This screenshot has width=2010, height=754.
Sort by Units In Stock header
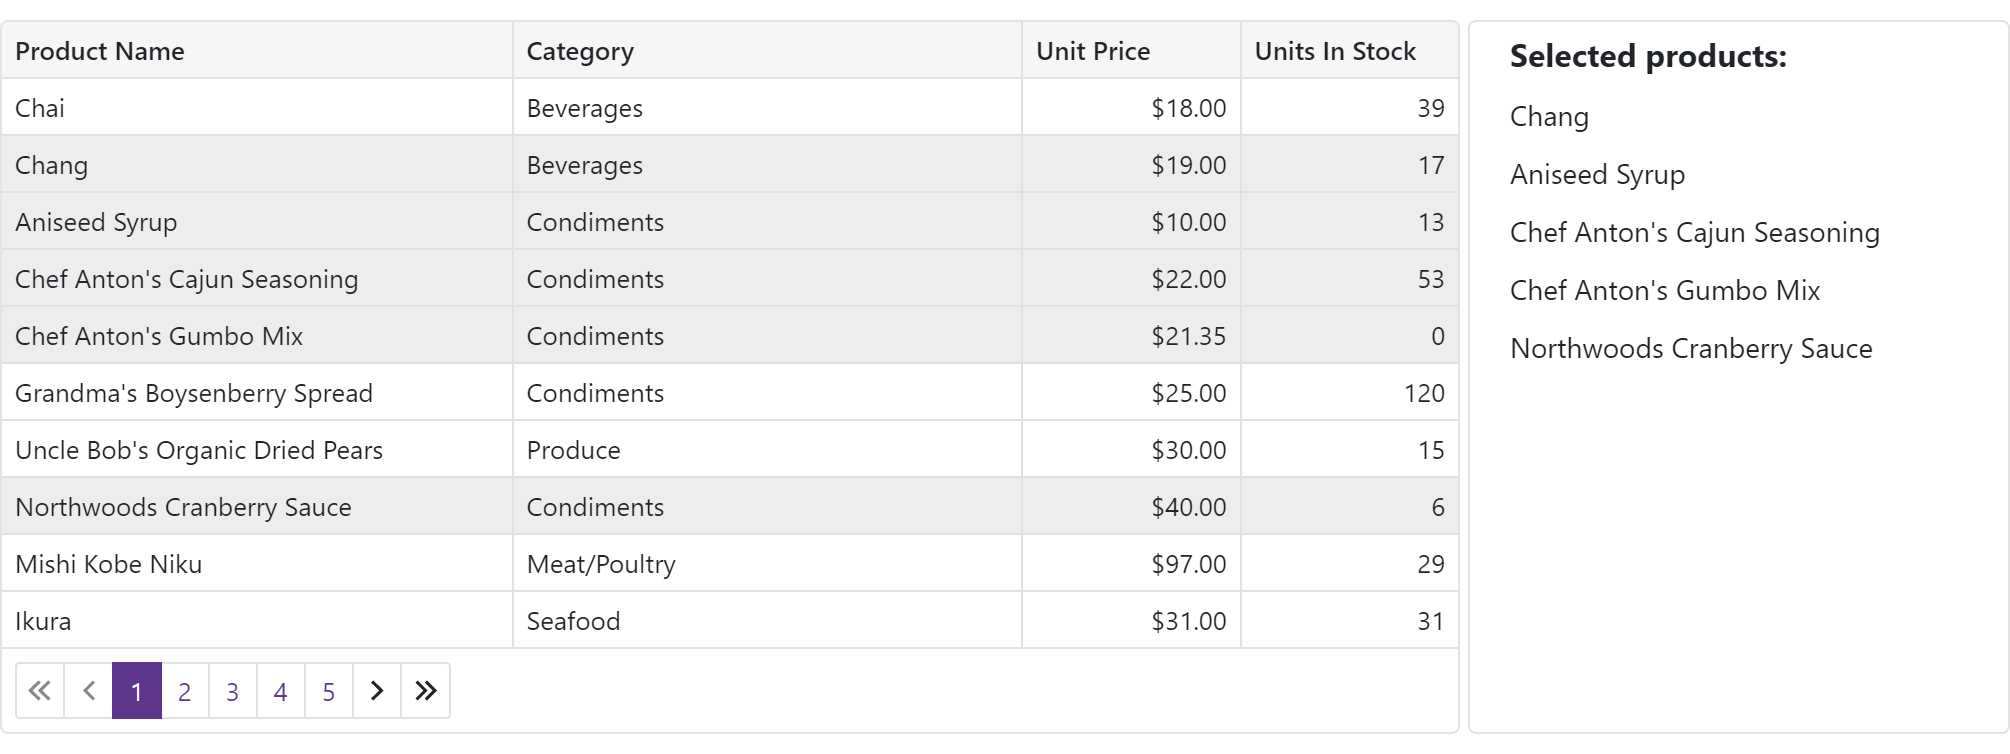pos(1335,51)
